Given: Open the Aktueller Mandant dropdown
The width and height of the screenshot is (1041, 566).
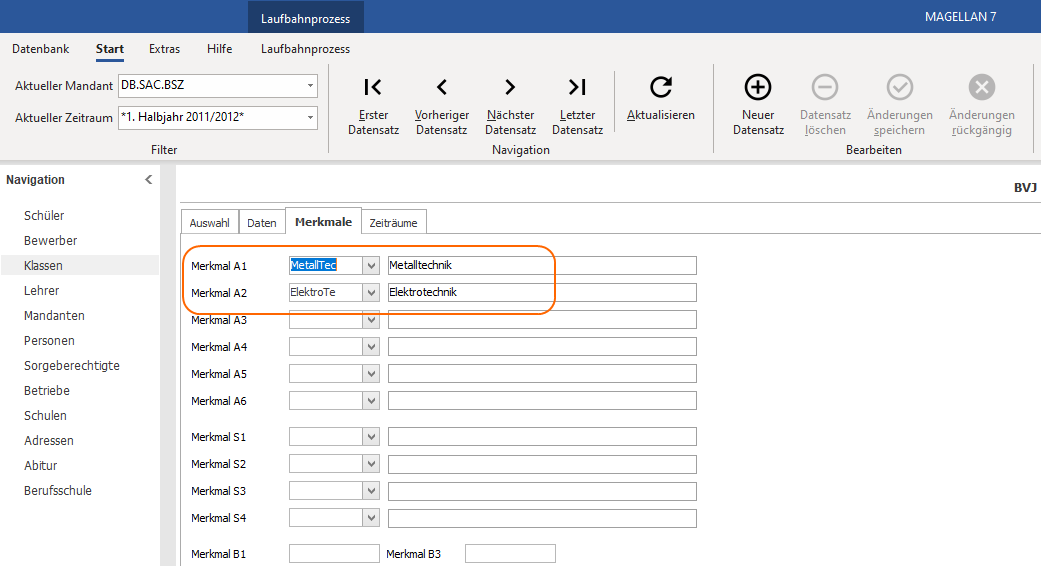Looking at the screenshot, I should click(x=310, y=86).
